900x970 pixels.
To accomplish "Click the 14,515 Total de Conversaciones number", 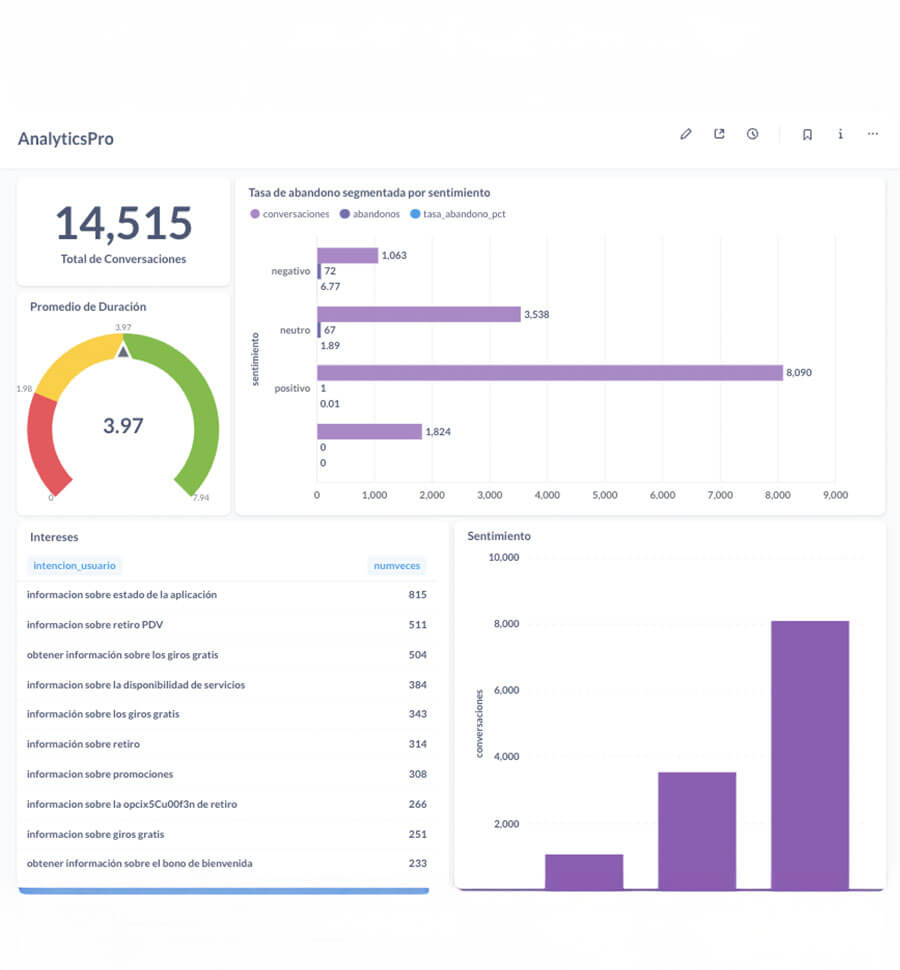I will [x=123, y=223].
